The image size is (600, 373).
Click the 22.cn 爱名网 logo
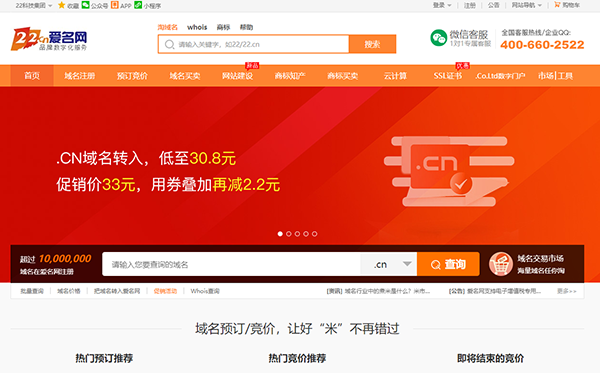coord(49,39)
